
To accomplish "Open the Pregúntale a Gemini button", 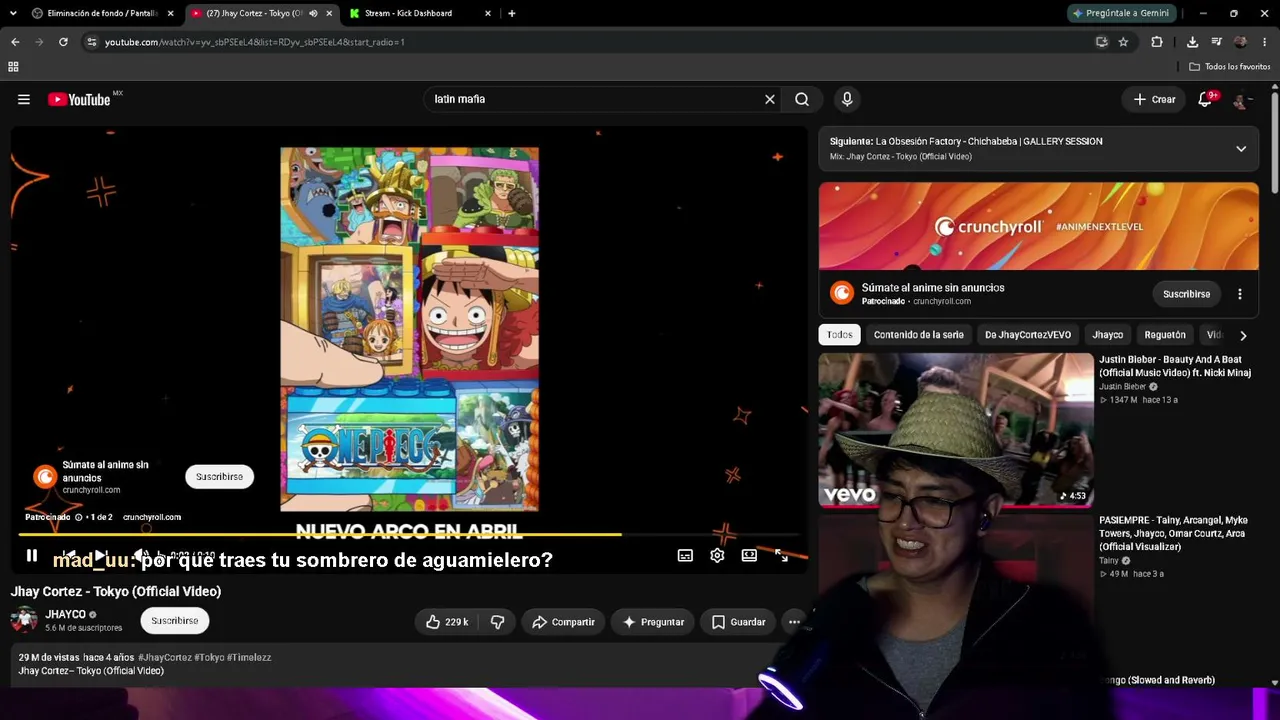I will click(1120, 13).
